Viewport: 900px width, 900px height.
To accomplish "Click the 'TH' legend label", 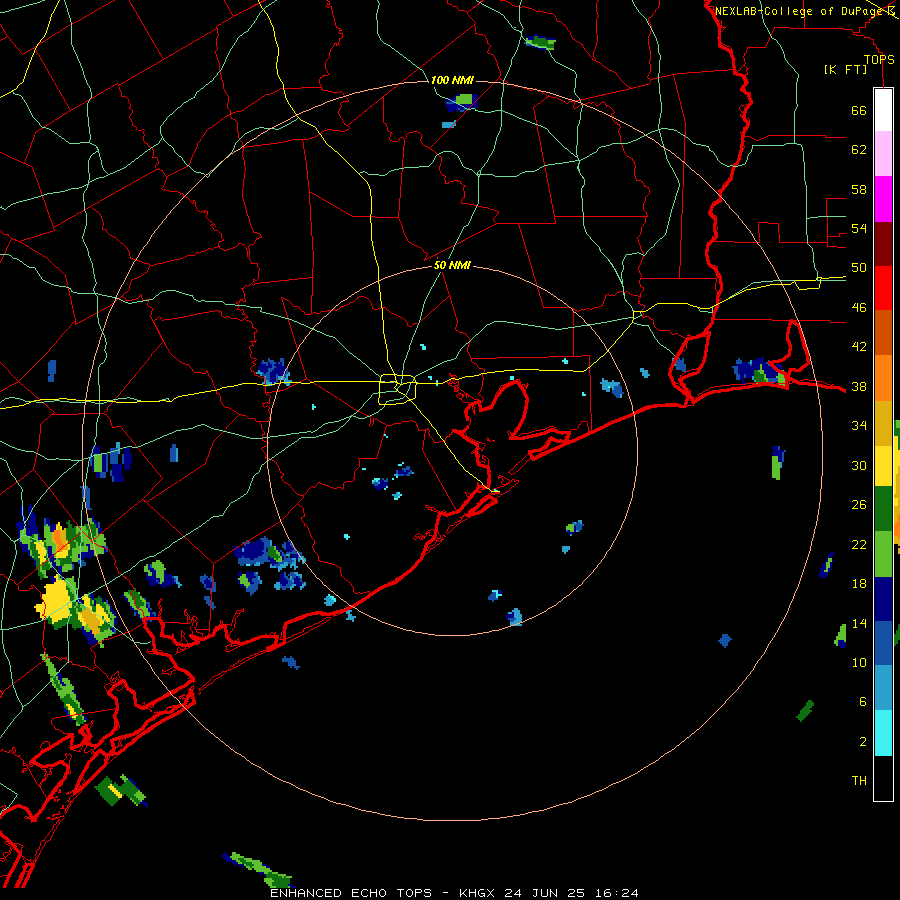I will (859, 781).
